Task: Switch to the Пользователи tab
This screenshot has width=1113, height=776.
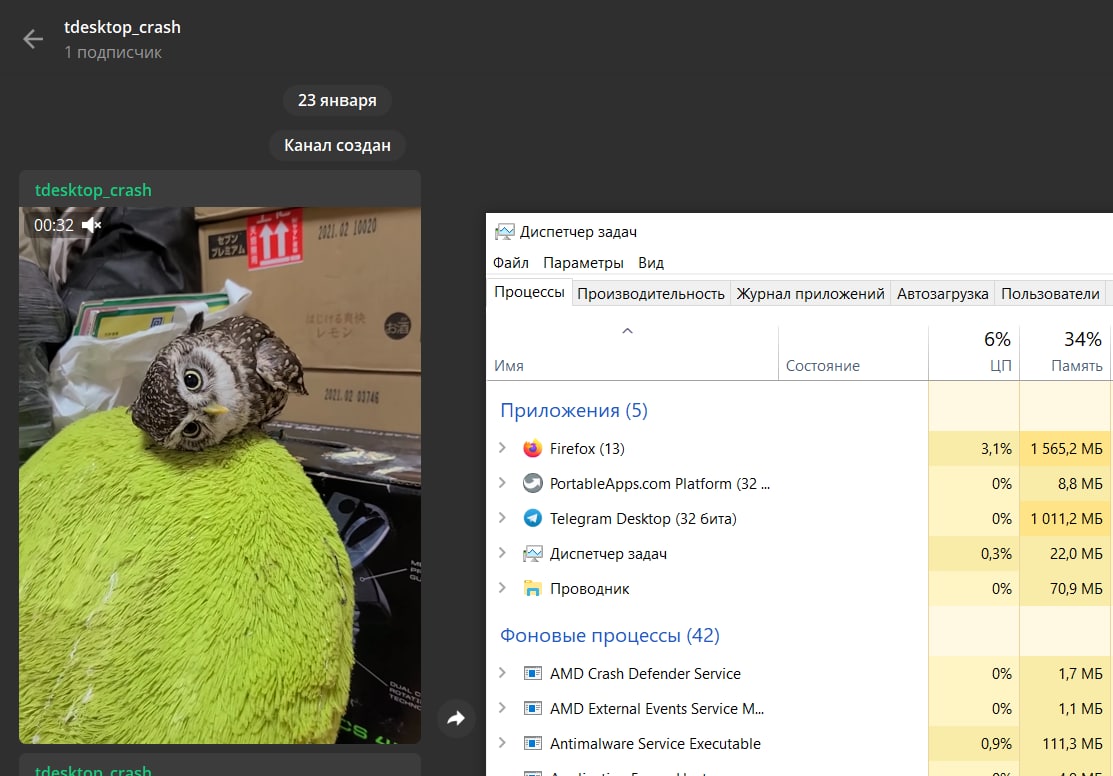Action: click(x=1051, y=294)
